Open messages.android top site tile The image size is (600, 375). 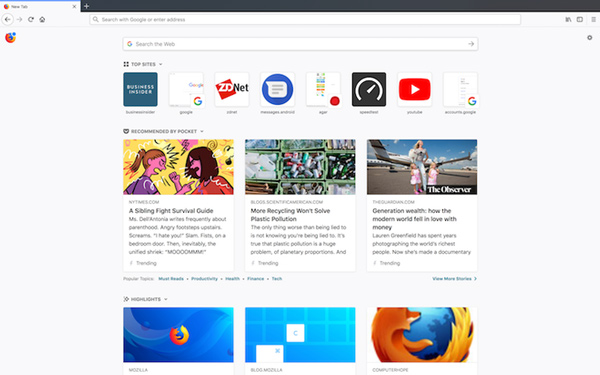[x=277, y=89]
